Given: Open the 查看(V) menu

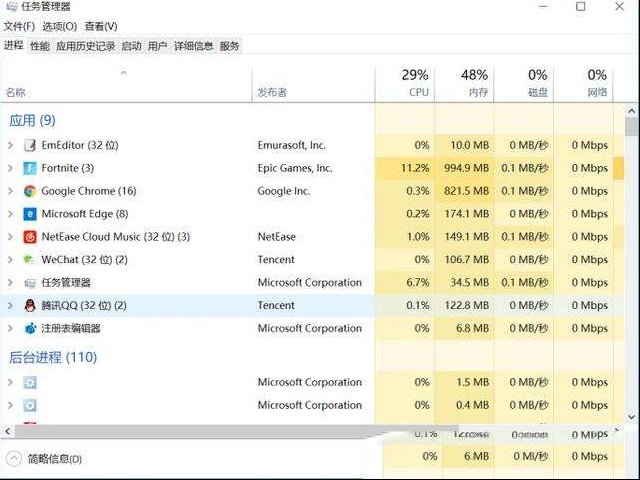Looking at the screenshot, I should [x=101, y=27].
